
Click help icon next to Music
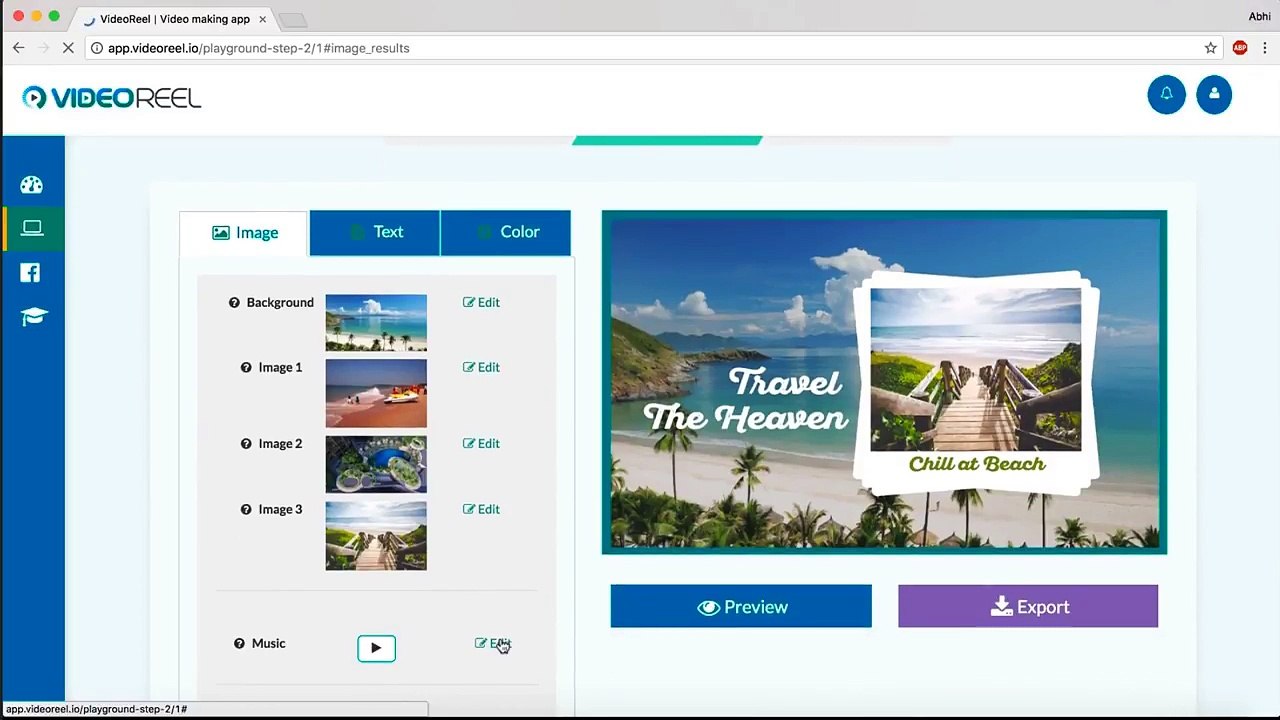pos(239,643)
